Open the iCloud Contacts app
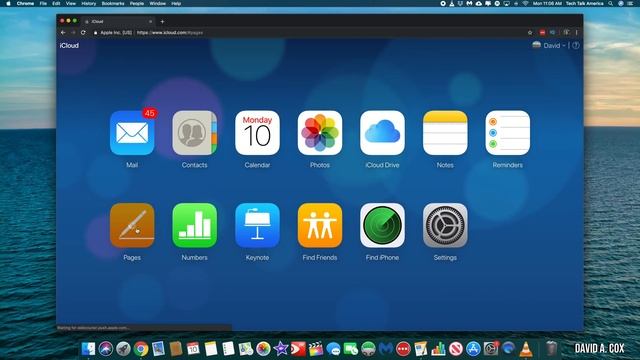 (x=194, y=133)
